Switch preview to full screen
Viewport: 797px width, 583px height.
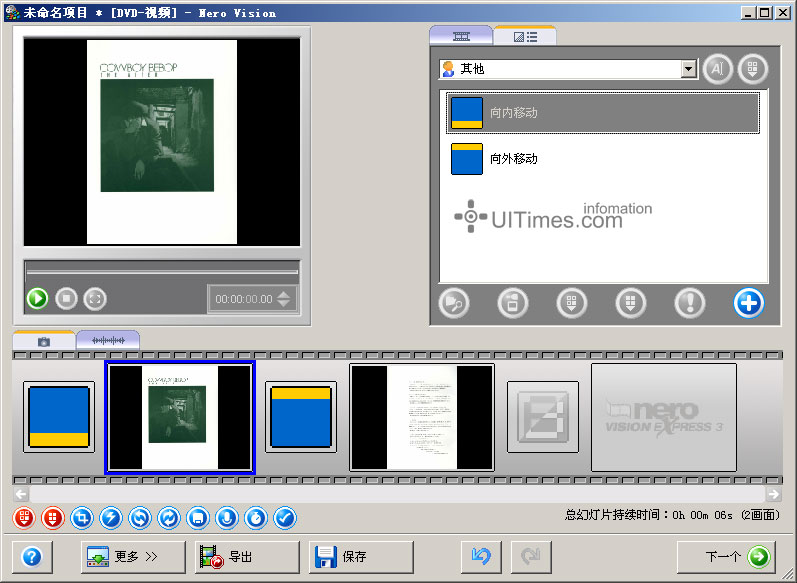coord(95,298)
